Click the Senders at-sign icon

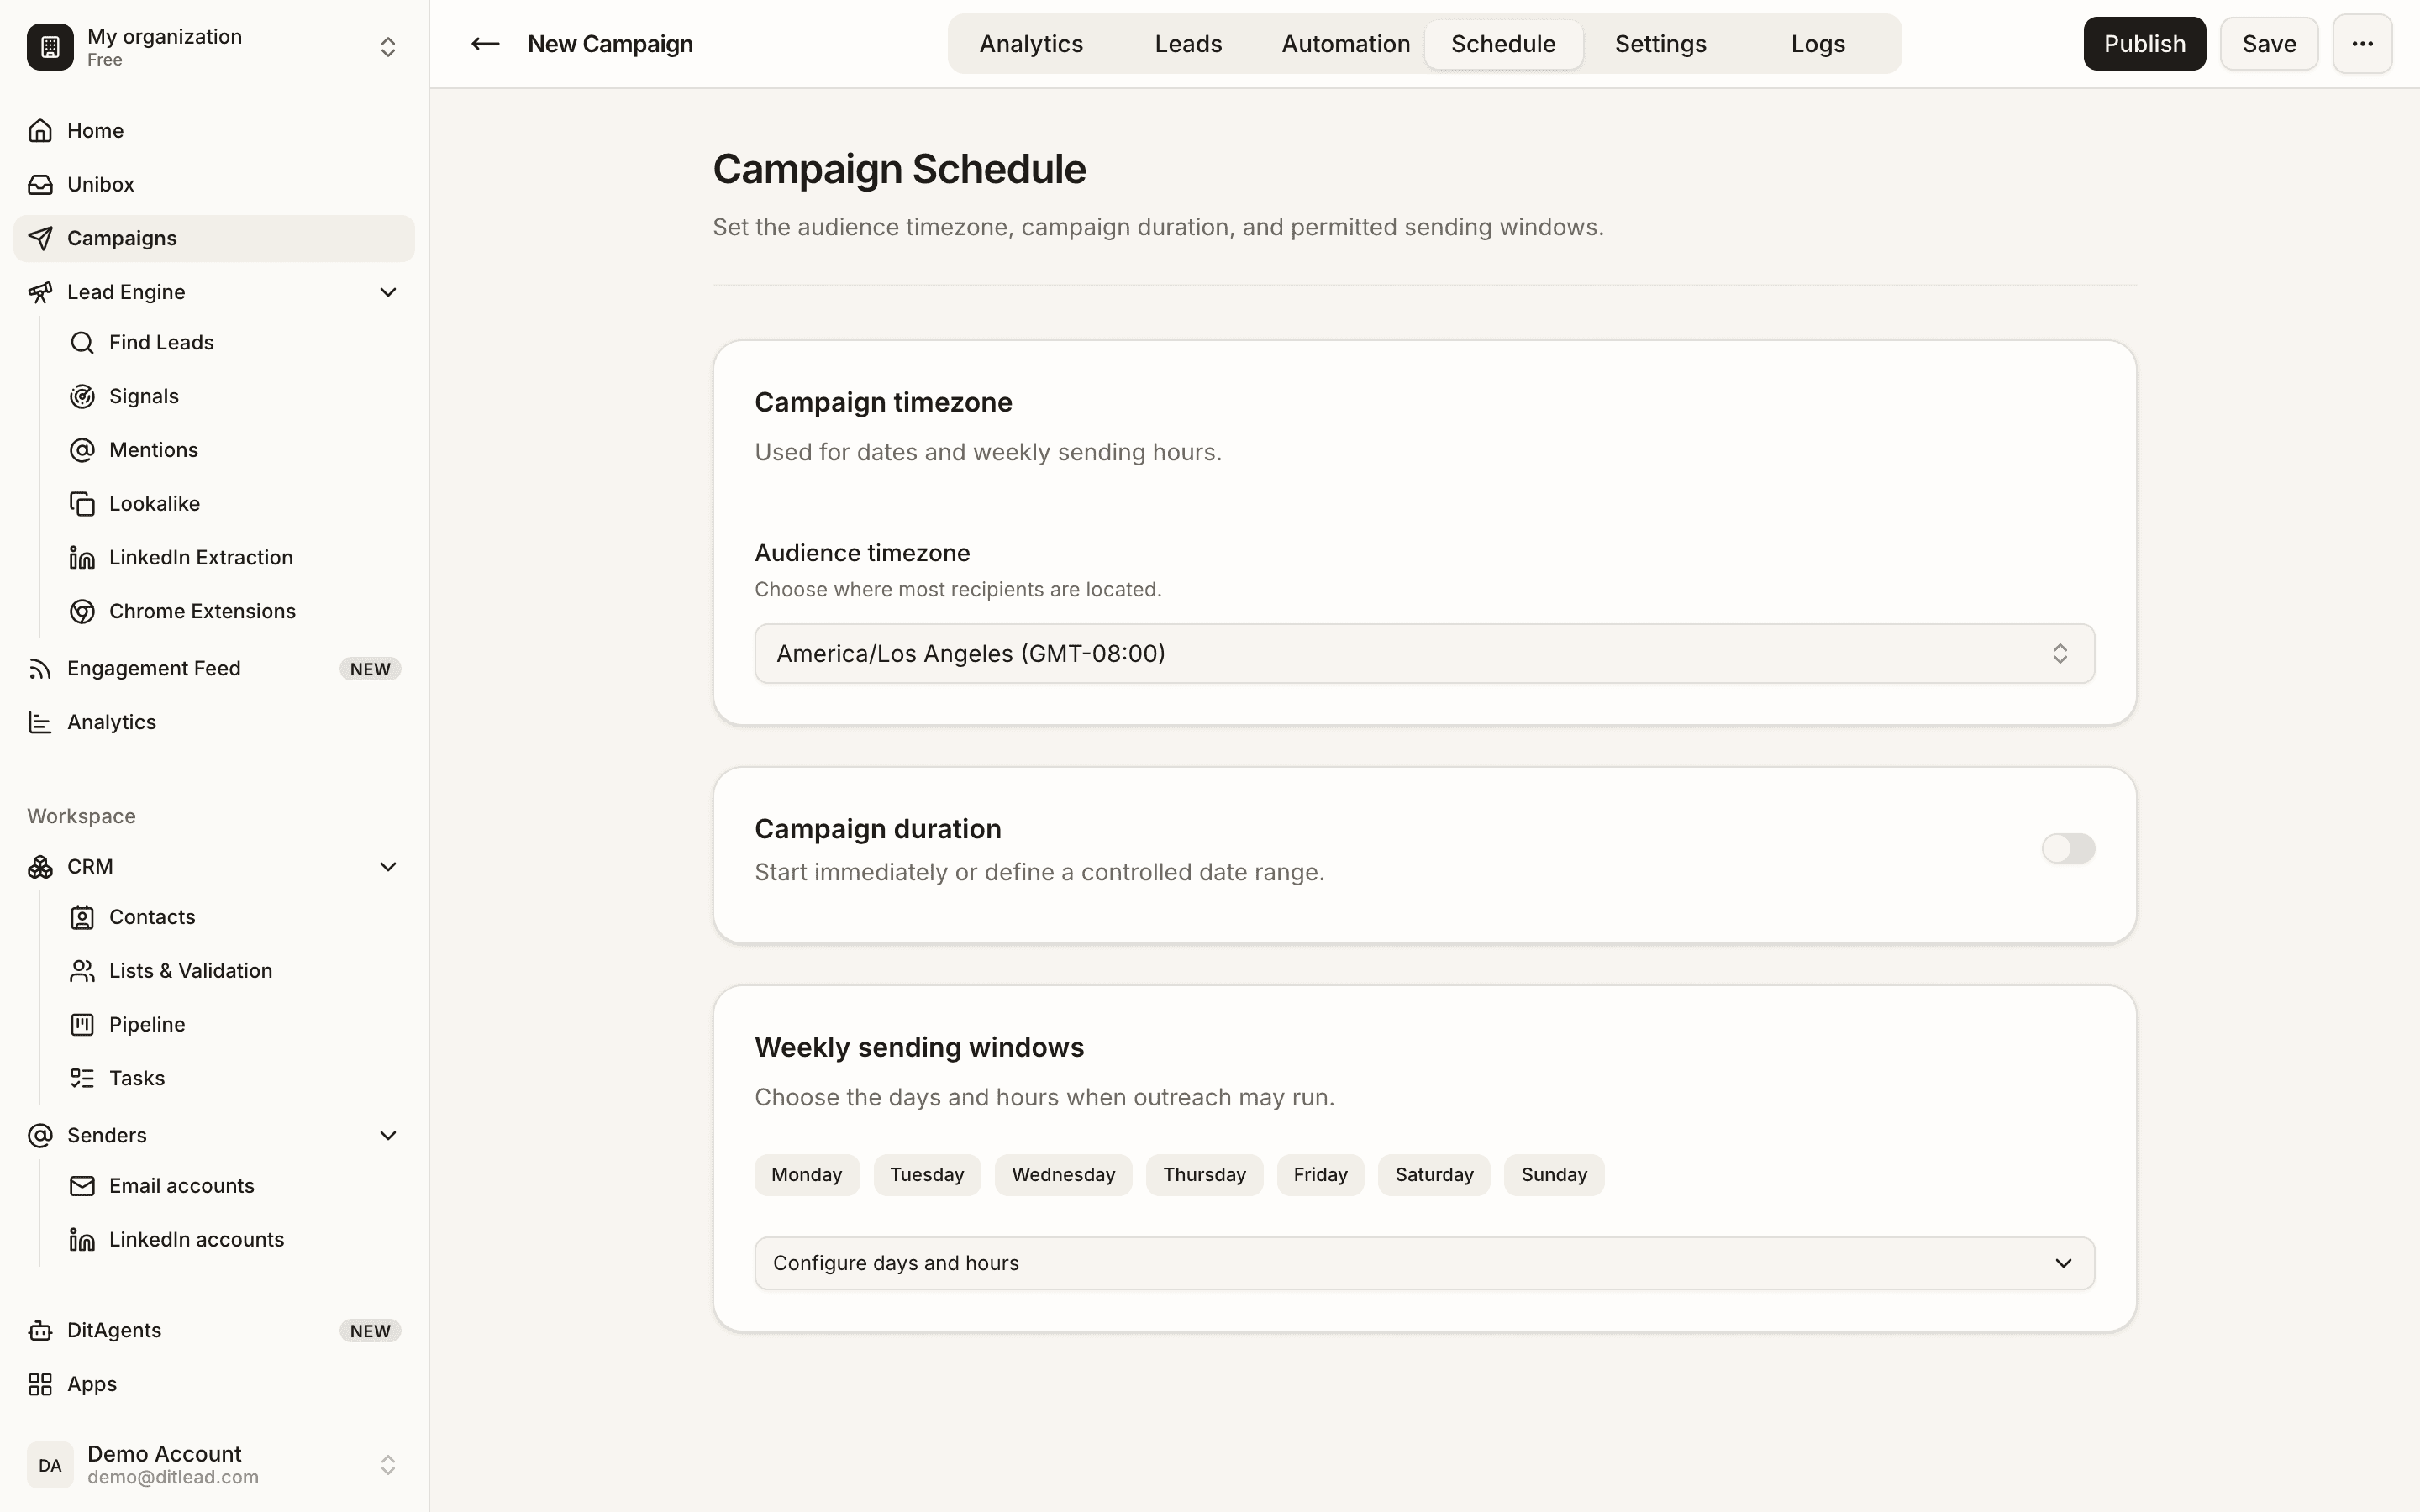40,1135
